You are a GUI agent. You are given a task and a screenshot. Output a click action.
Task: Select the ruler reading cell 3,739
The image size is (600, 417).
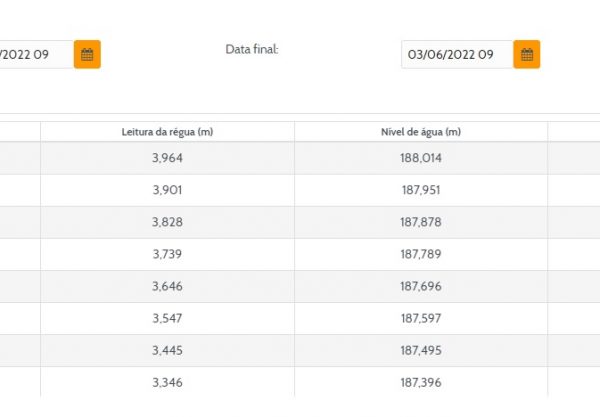click(x=167, y=254)
